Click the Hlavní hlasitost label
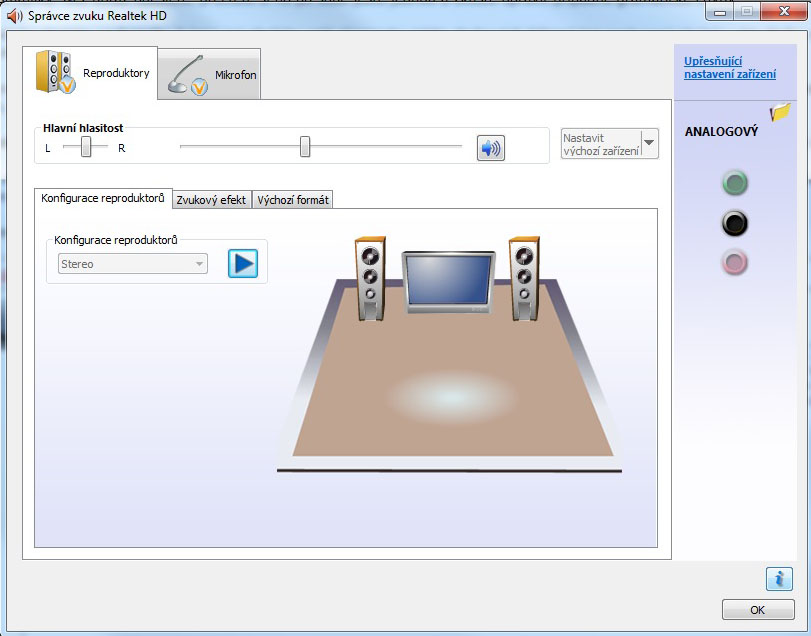 (x=83, y=128)
